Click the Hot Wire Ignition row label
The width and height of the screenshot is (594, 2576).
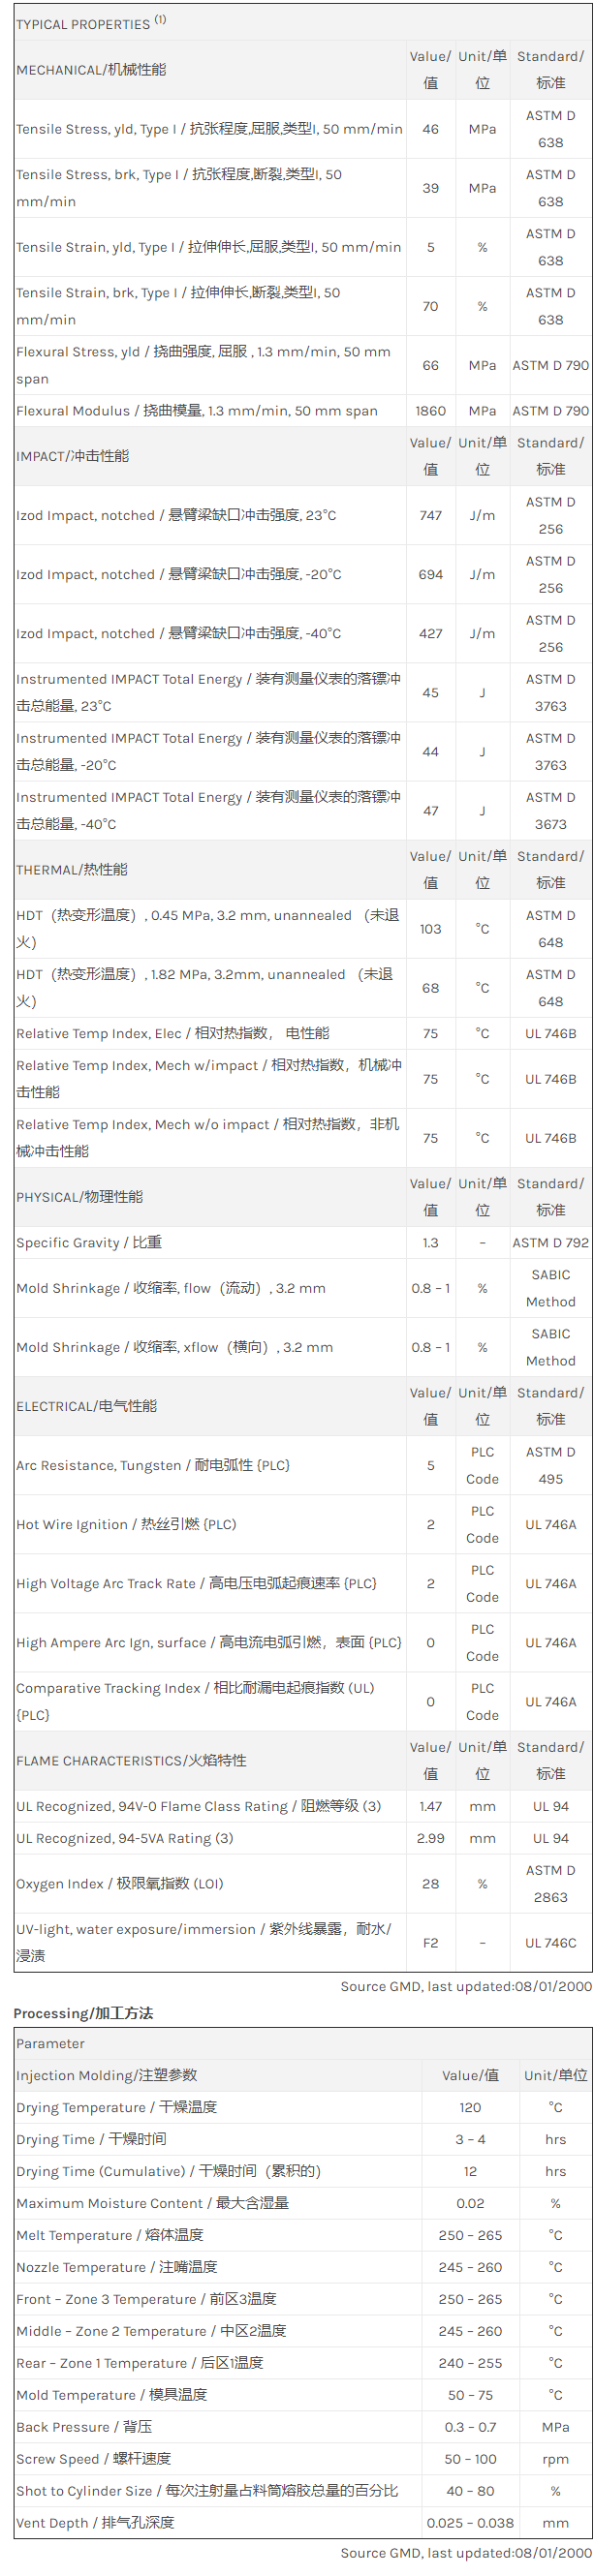pos(127,1525)
